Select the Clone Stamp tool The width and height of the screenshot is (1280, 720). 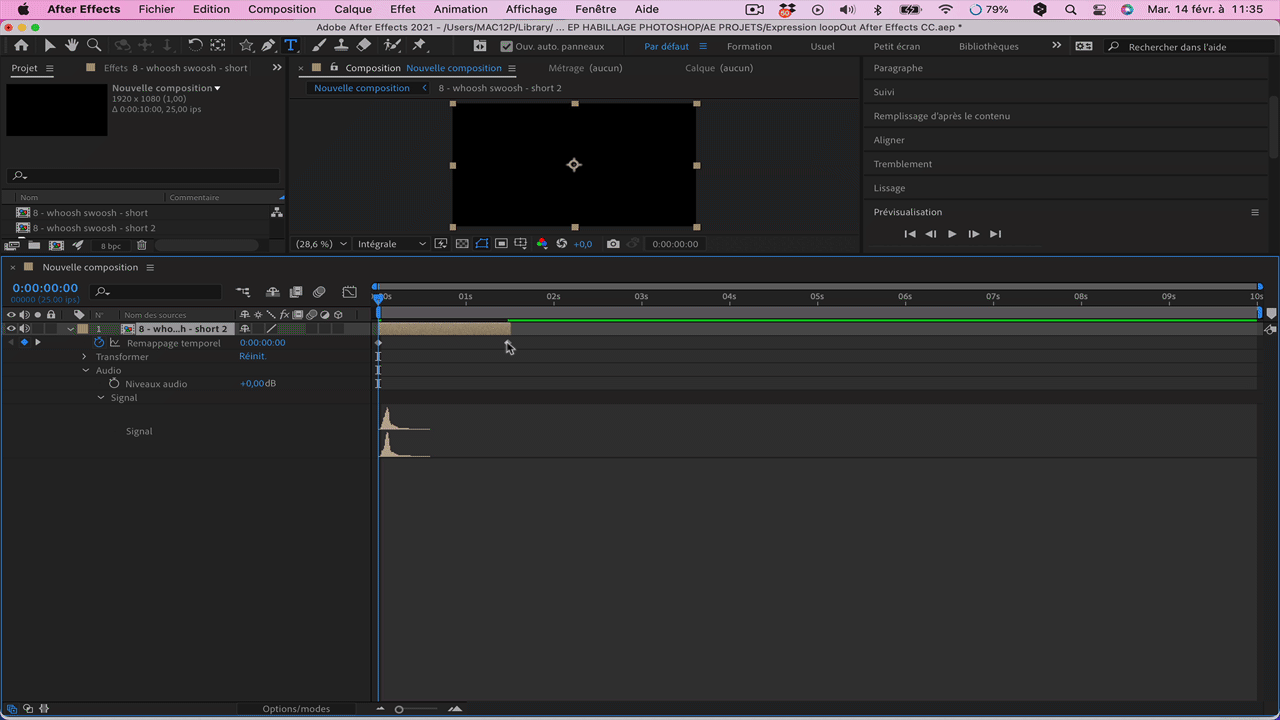tap(341, 46)
